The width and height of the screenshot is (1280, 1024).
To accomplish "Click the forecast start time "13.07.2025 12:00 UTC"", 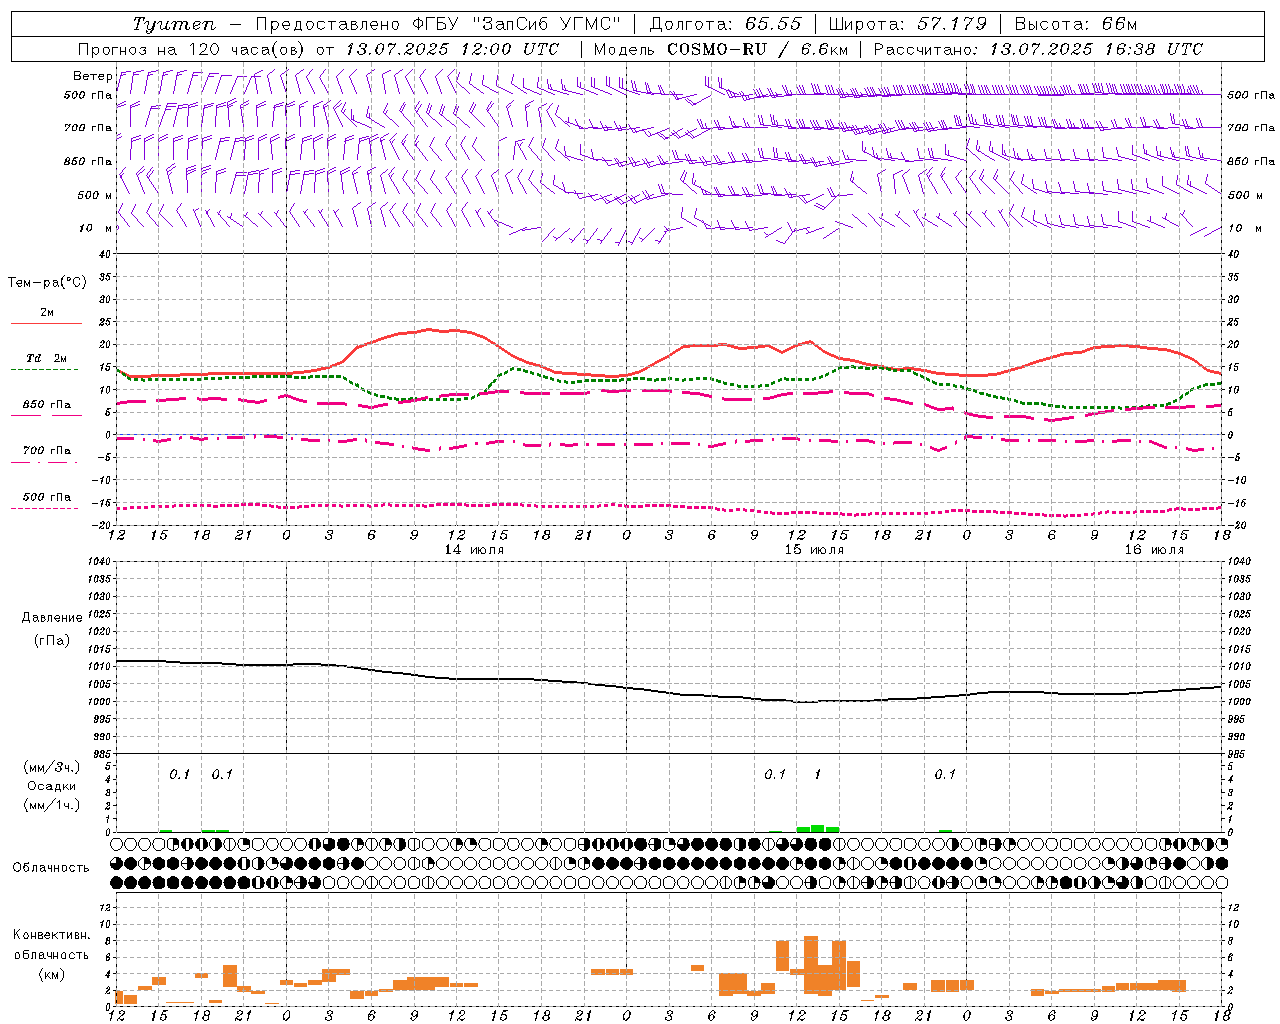I will pyautogui.click(x=452, y=49).
